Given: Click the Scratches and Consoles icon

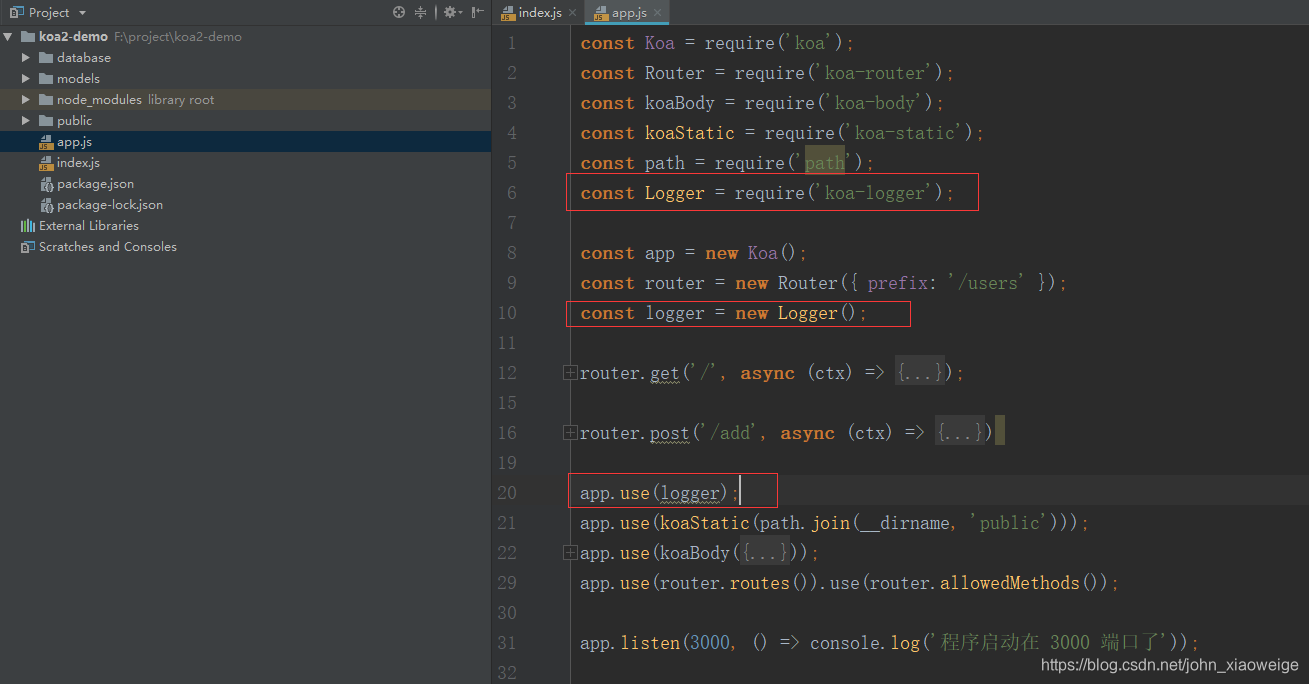Looking at the screenshot, I should [x=28, y=247].
